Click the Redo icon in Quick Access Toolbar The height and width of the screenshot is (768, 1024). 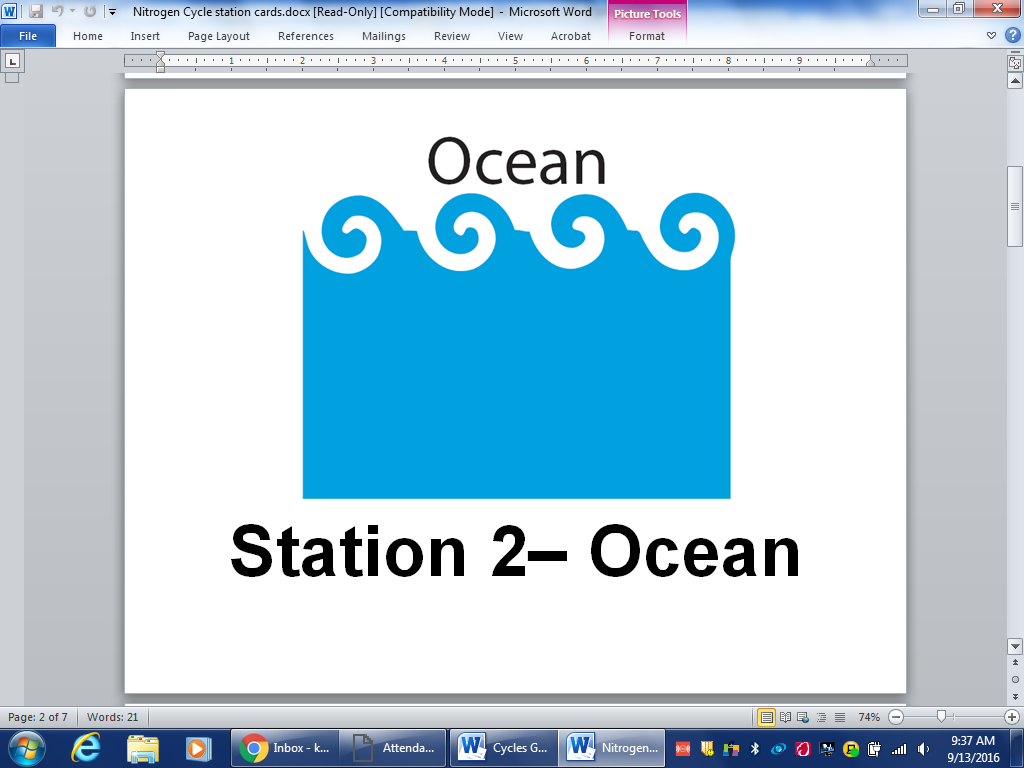(90, 11)
